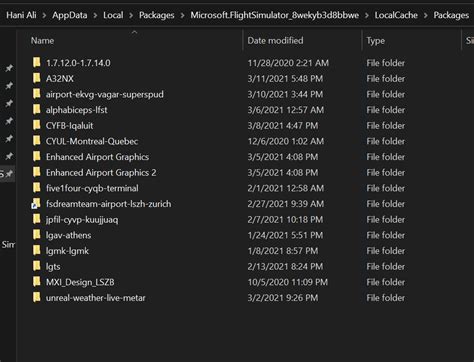Expand the chevron after Hani Ali breadcrumb
The image size is (474, 362).
(x=44, y=15)
